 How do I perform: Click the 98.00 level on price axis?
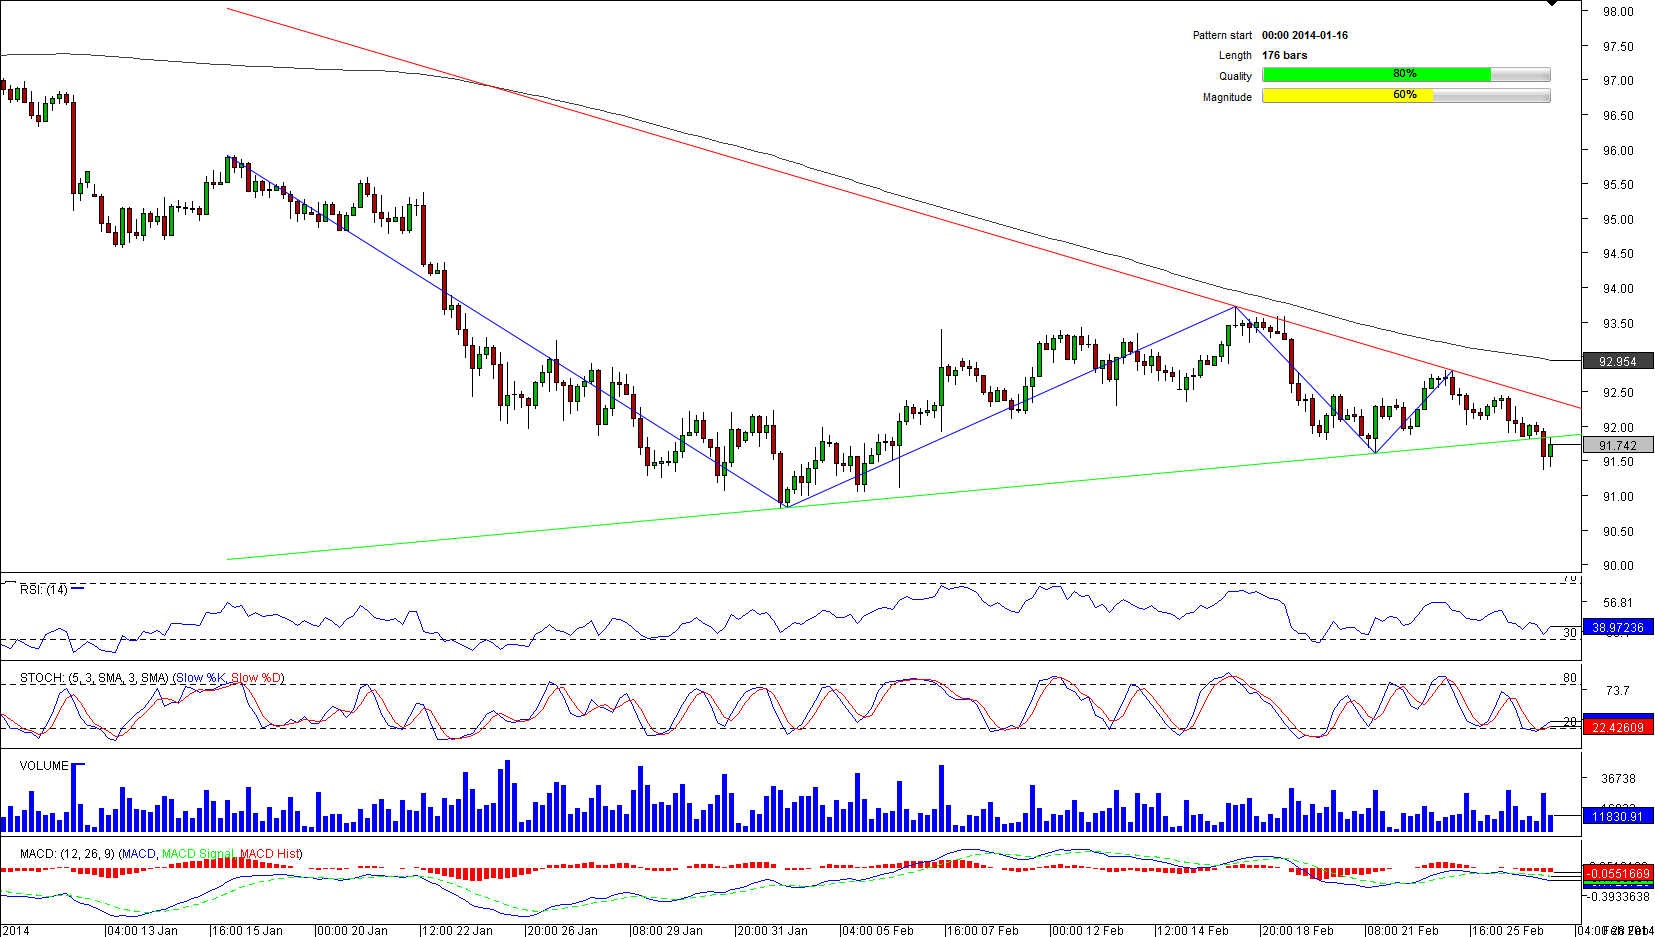pyautogui.click(x=1617, y=12)
